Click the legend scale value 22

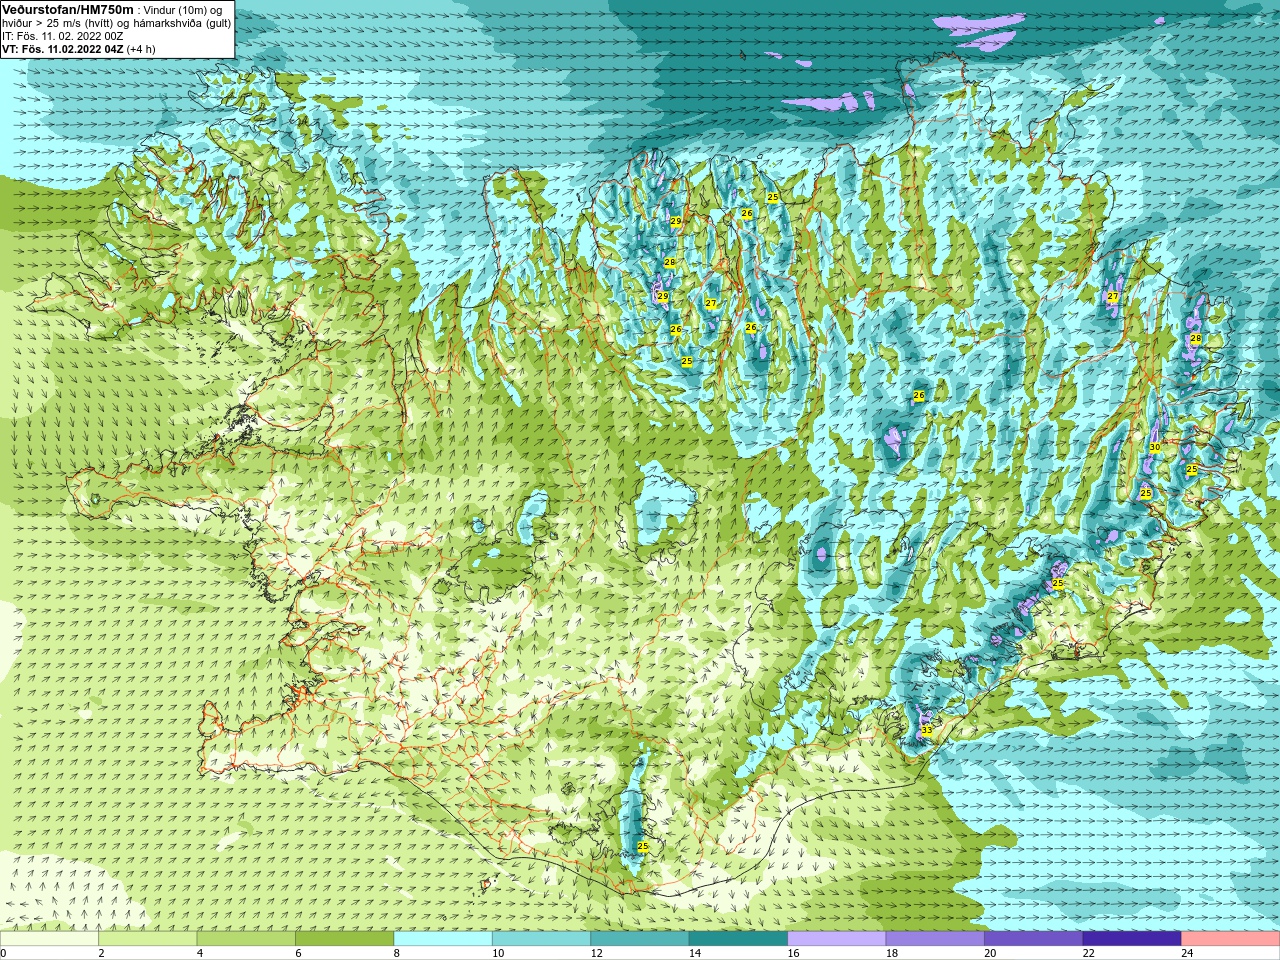[x=1088, y=953]
